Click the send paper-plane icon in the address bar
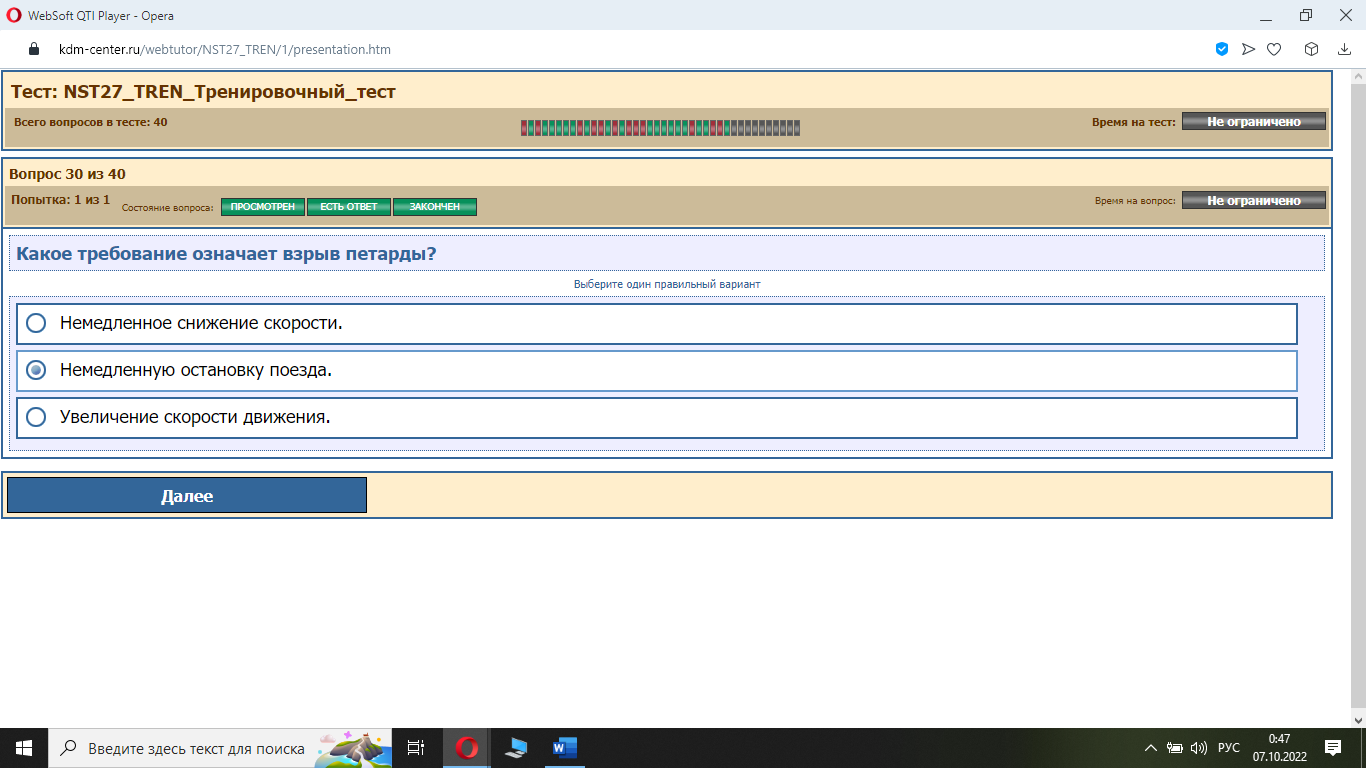 click(x=1248, y=49)
